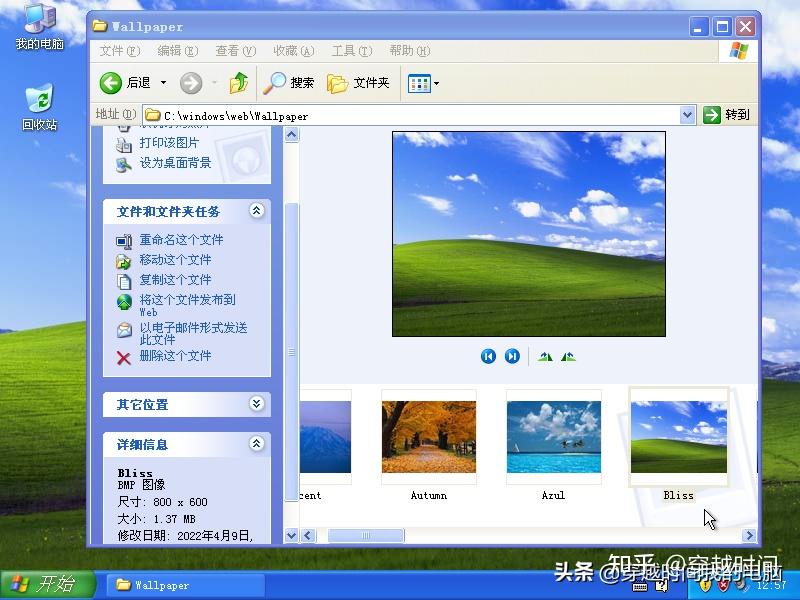
Task: Open the 收藏(A) menu
Action: click(x=293, y=51)
